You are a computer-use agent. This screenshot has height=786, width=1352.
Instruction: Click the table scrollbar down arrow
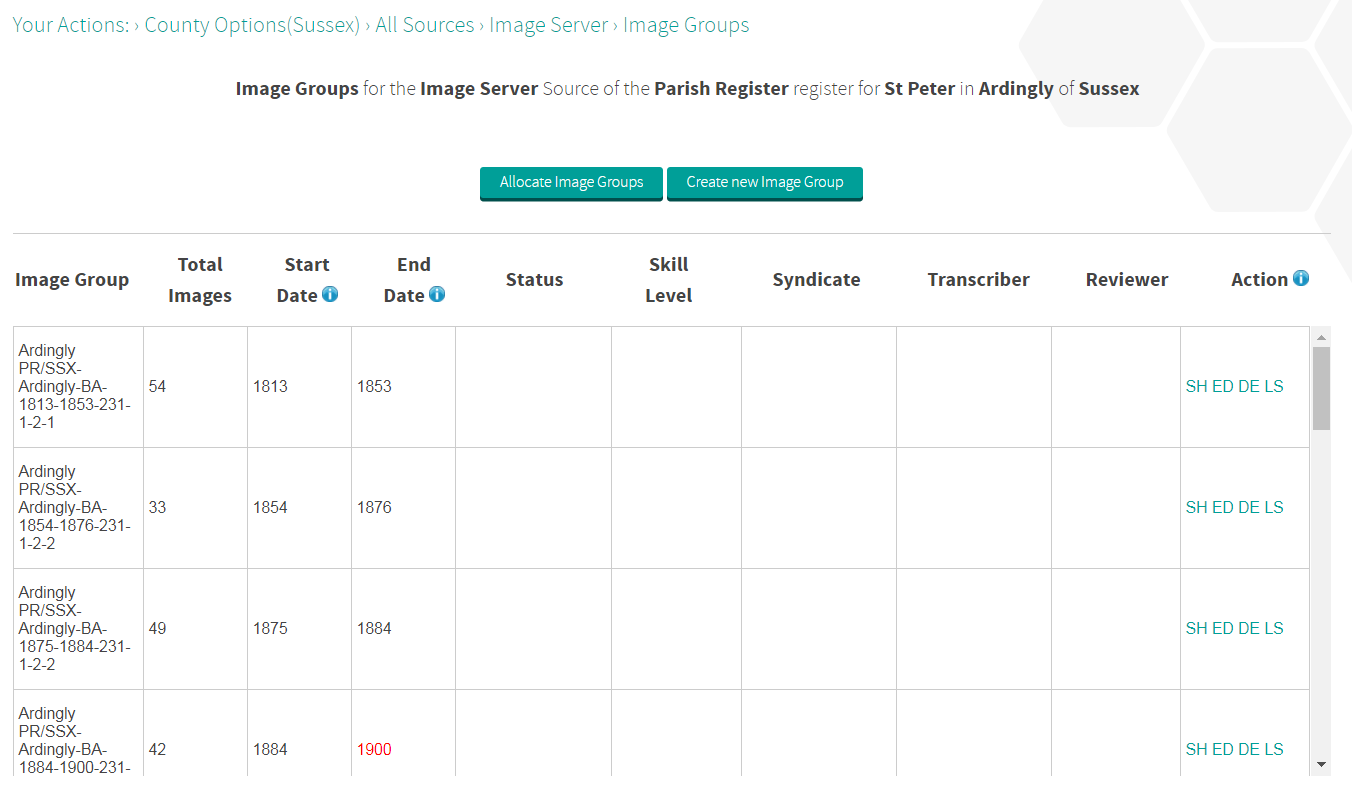click(1321, 765)
